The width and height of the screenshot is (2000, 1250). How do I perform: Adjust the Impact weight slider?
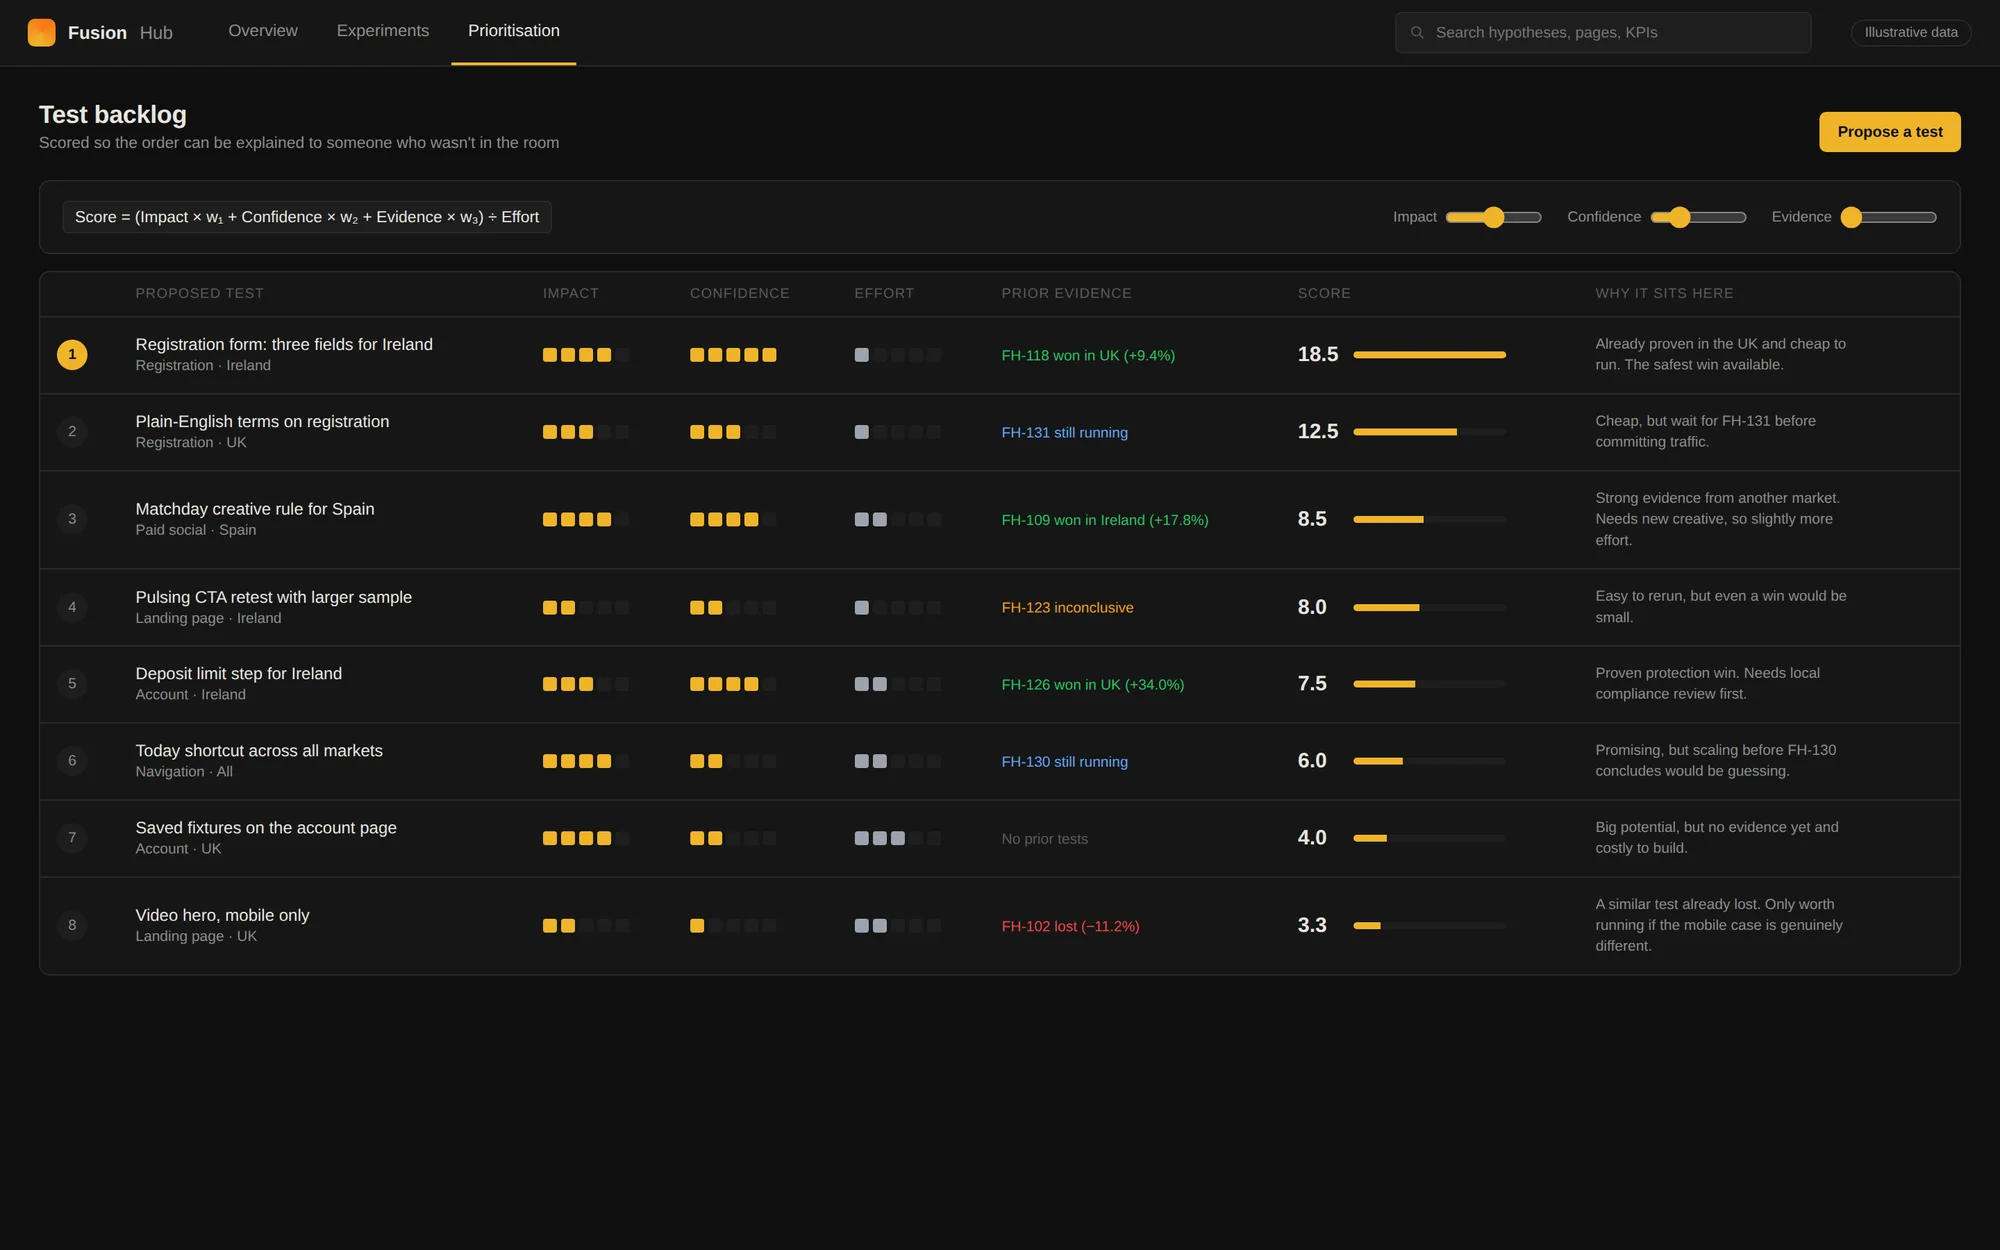point(1493,217)
